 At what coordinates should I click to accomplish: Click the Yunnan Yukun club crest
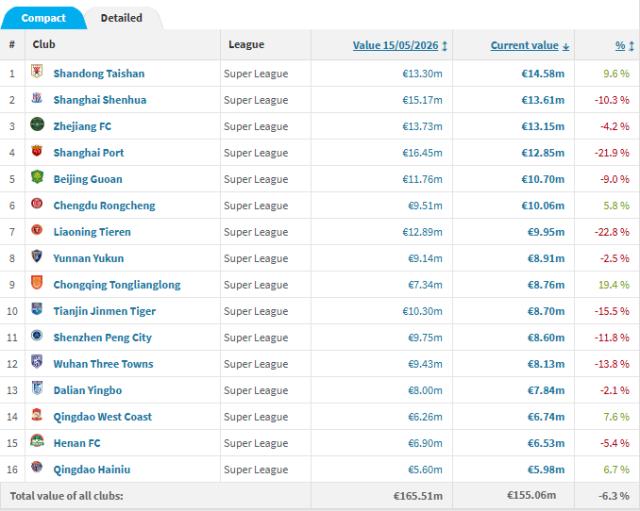pos(37,256)
